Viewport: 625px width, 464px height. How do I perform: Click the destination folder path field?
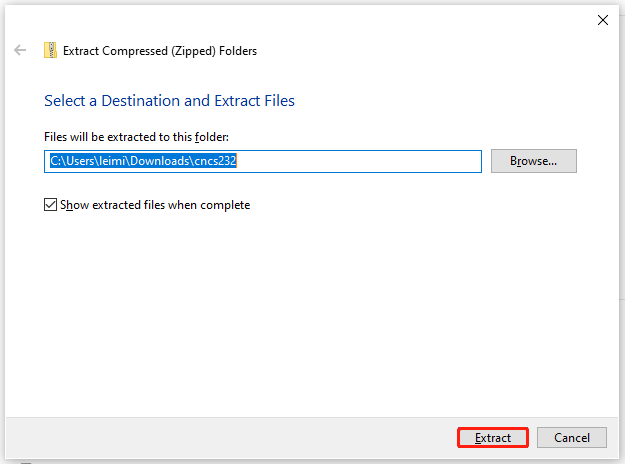(263, 161)
